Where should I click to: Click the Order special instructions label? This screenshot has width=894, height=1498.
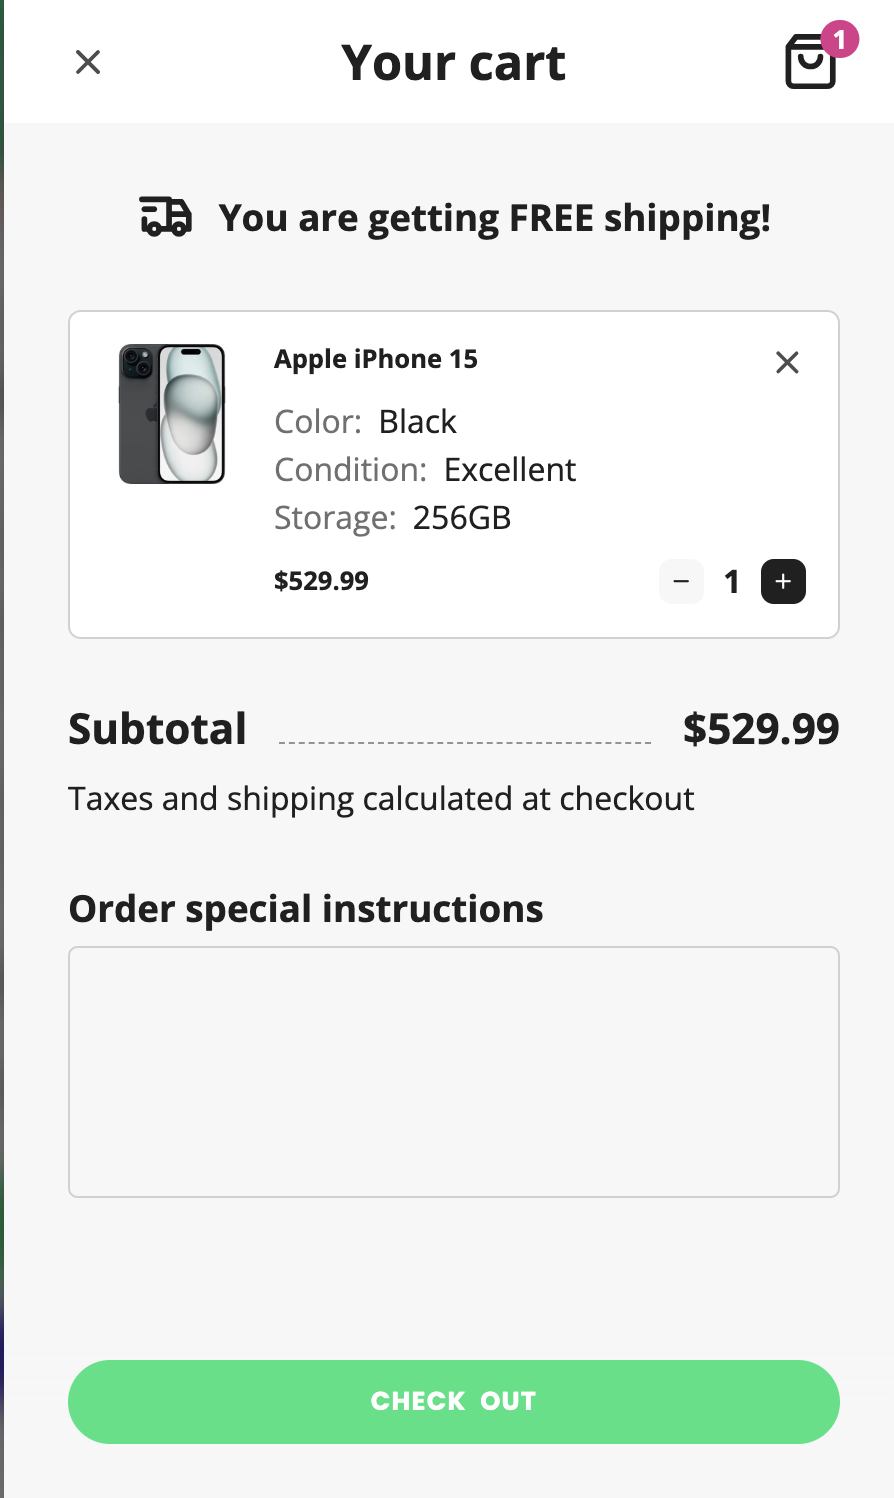(x=306, y=909)
